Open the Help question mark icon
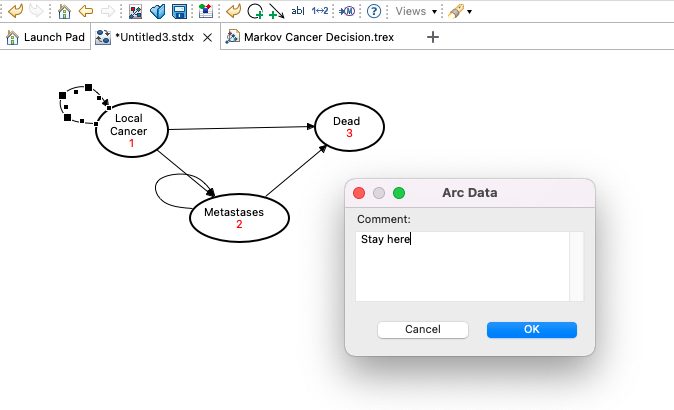 click(374, 12)
